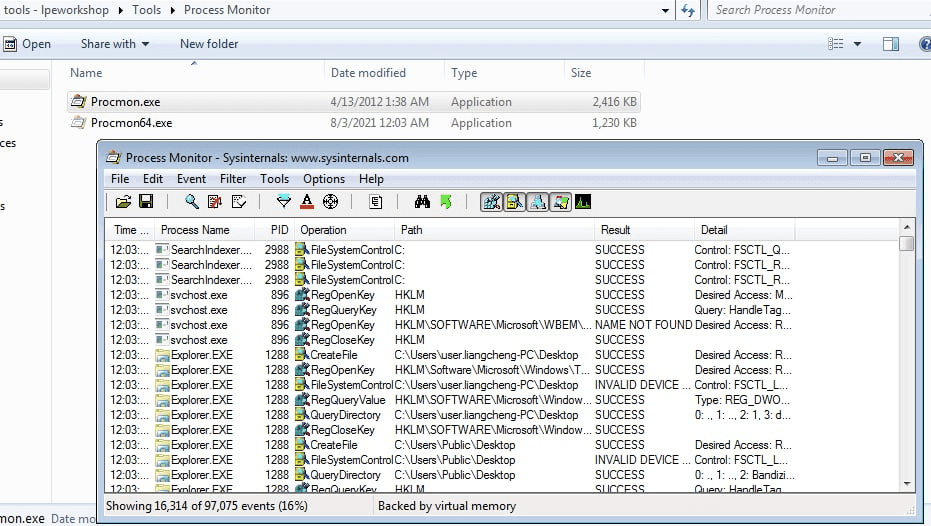Open the File menu in Process Monitor

[x=120, y=179]
